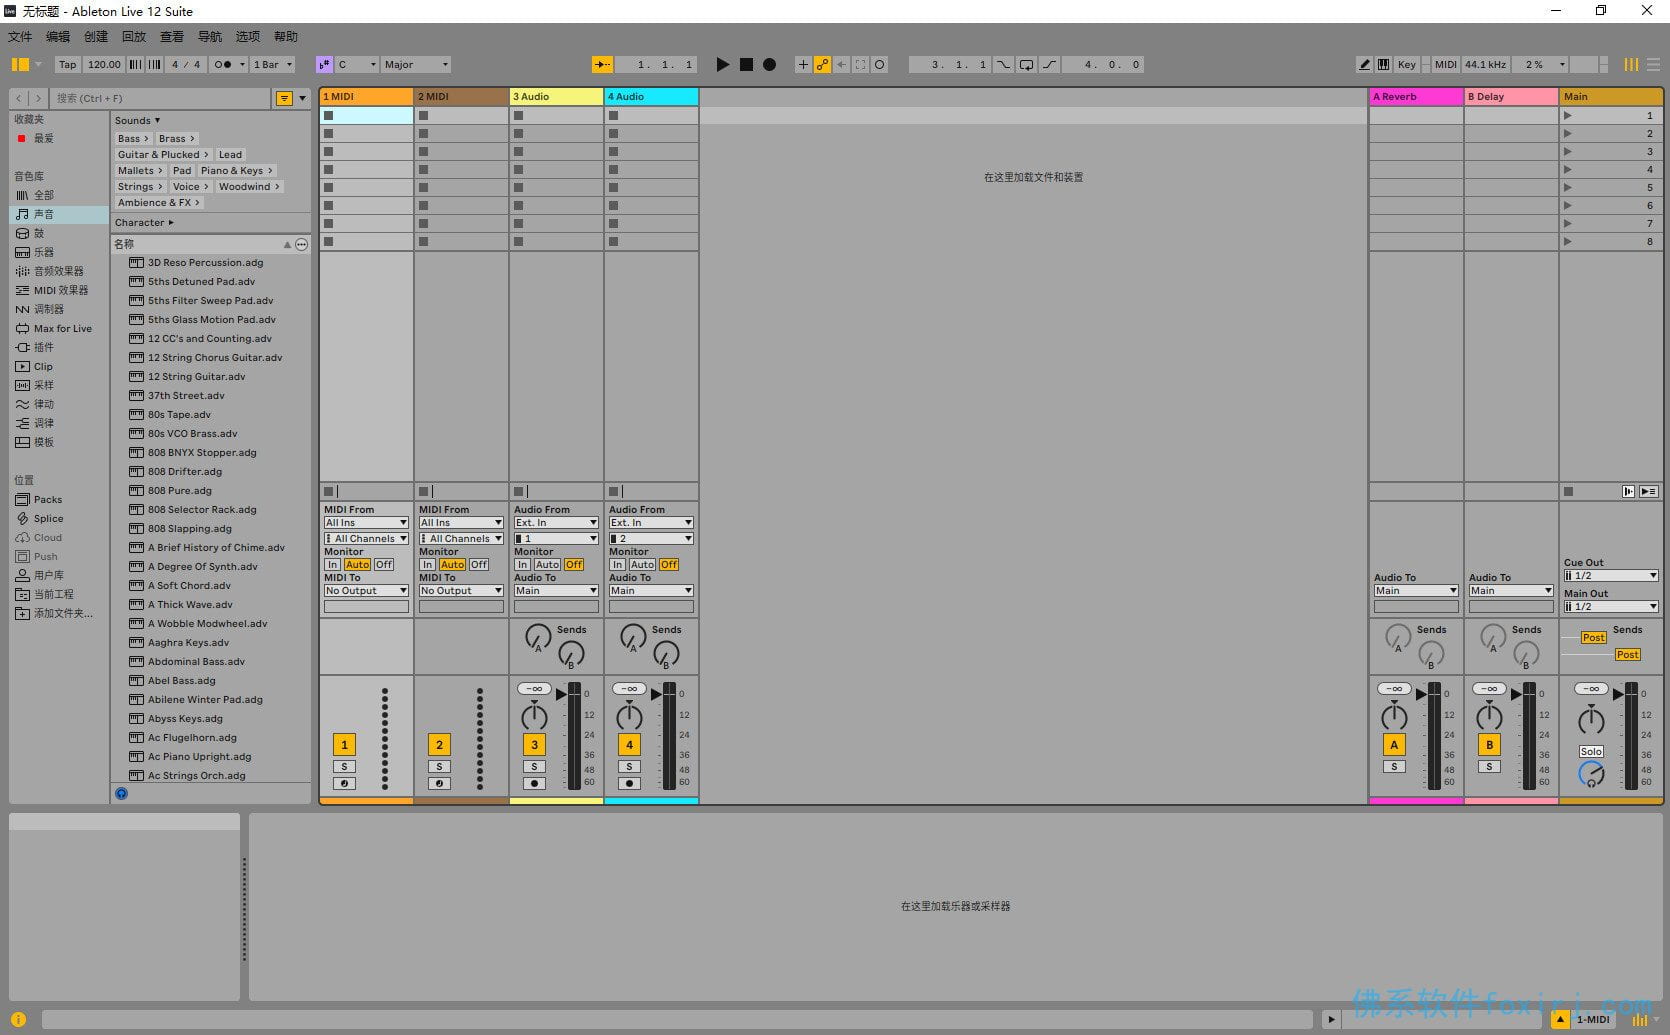1670x1035 pixels.
Task: Click the Main track preview volume knob
Action: [1591, 774]
